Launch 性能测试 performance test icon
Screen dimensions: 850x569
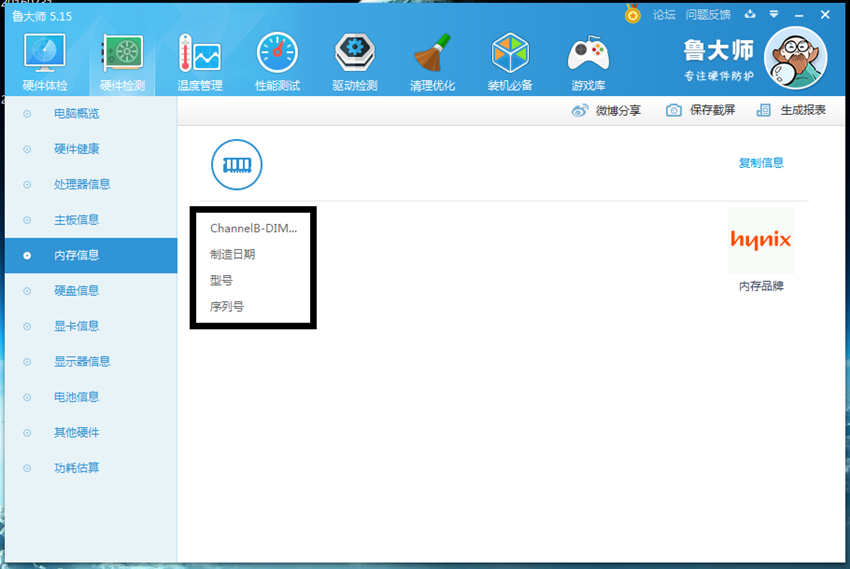(x=277, y=62)
